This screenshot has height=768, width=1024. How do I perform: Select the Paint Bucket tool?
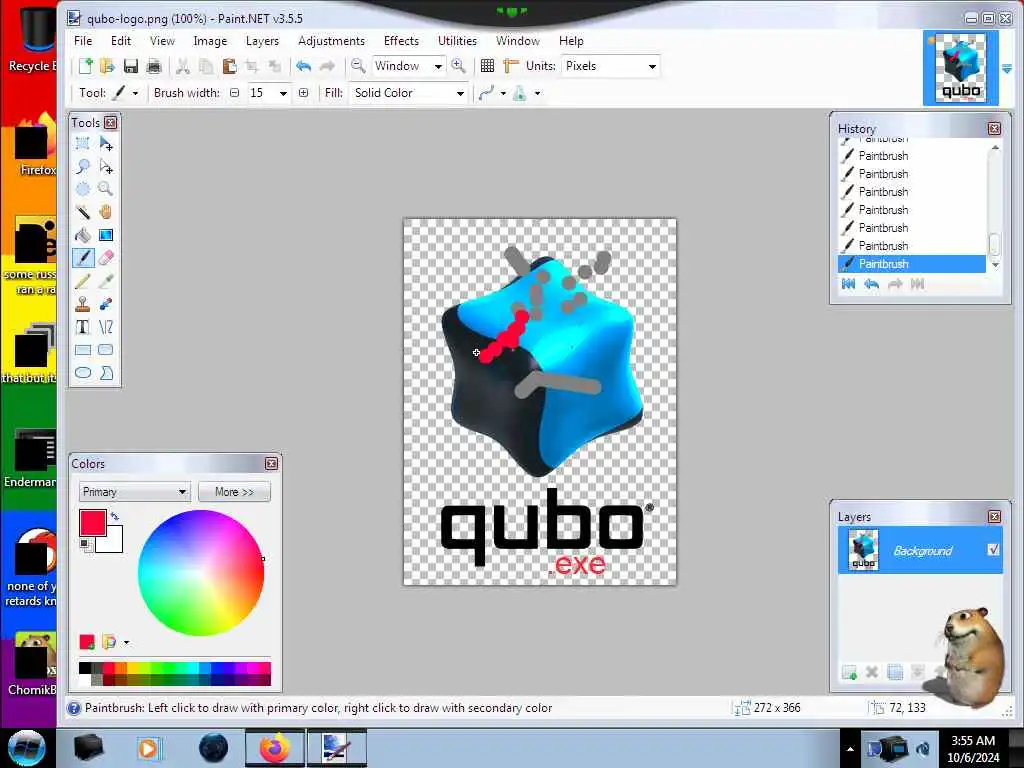(83, 235)
